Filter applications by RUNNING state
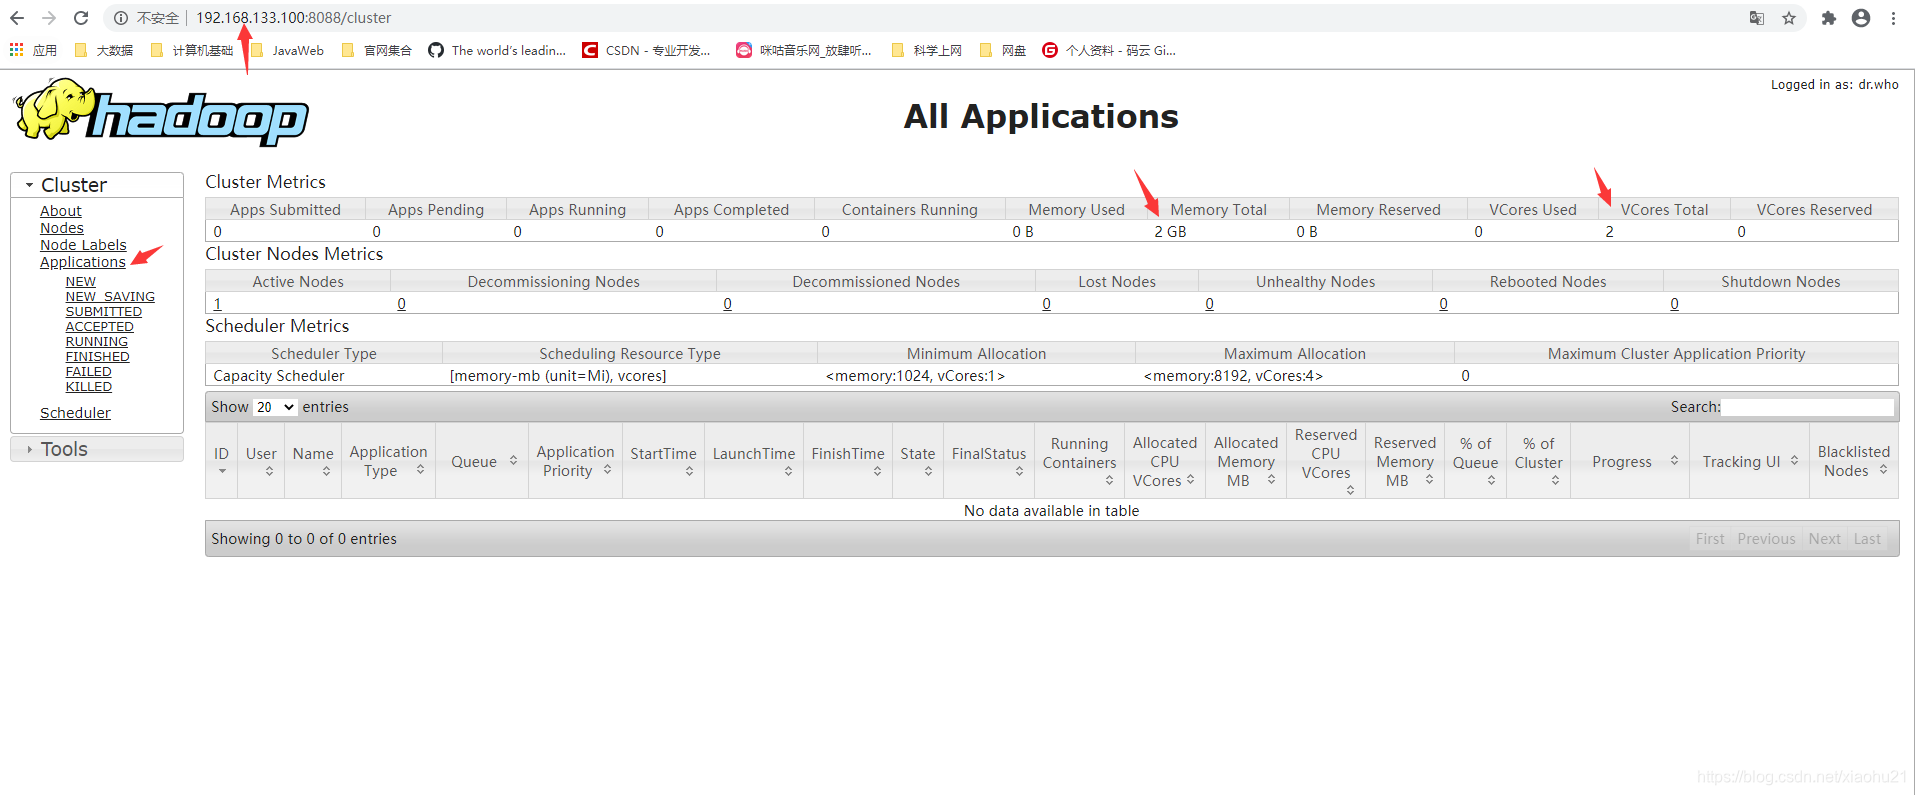The image size is (1915, 795). coord(97,342)
